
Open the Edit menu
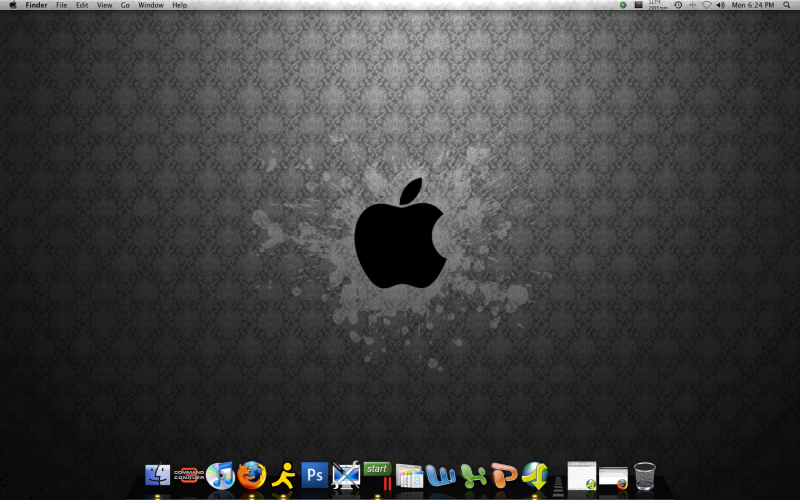click(82, 5)
